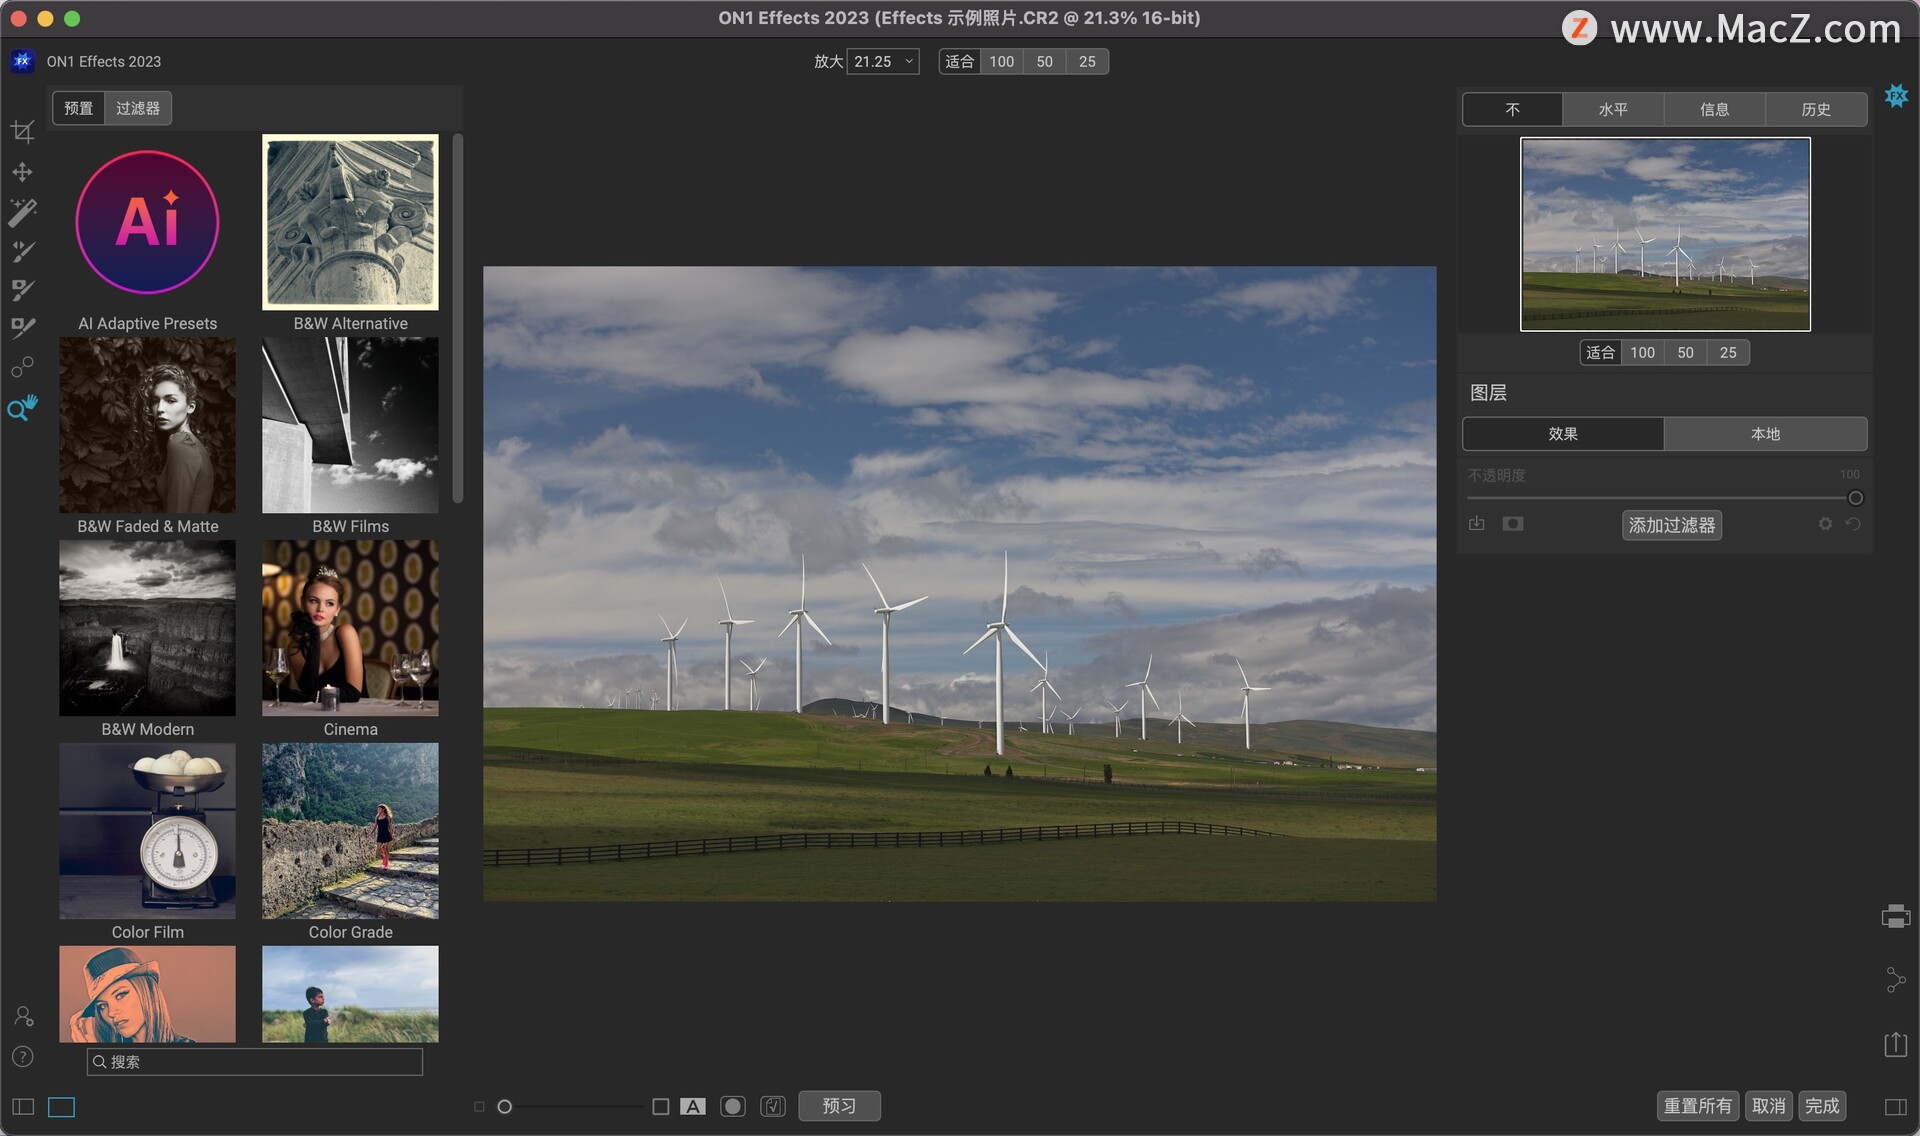The height and width of the screenshot is (1136, 1920).
Task: Select the magic wand masking tool
Action: (22, 211)
